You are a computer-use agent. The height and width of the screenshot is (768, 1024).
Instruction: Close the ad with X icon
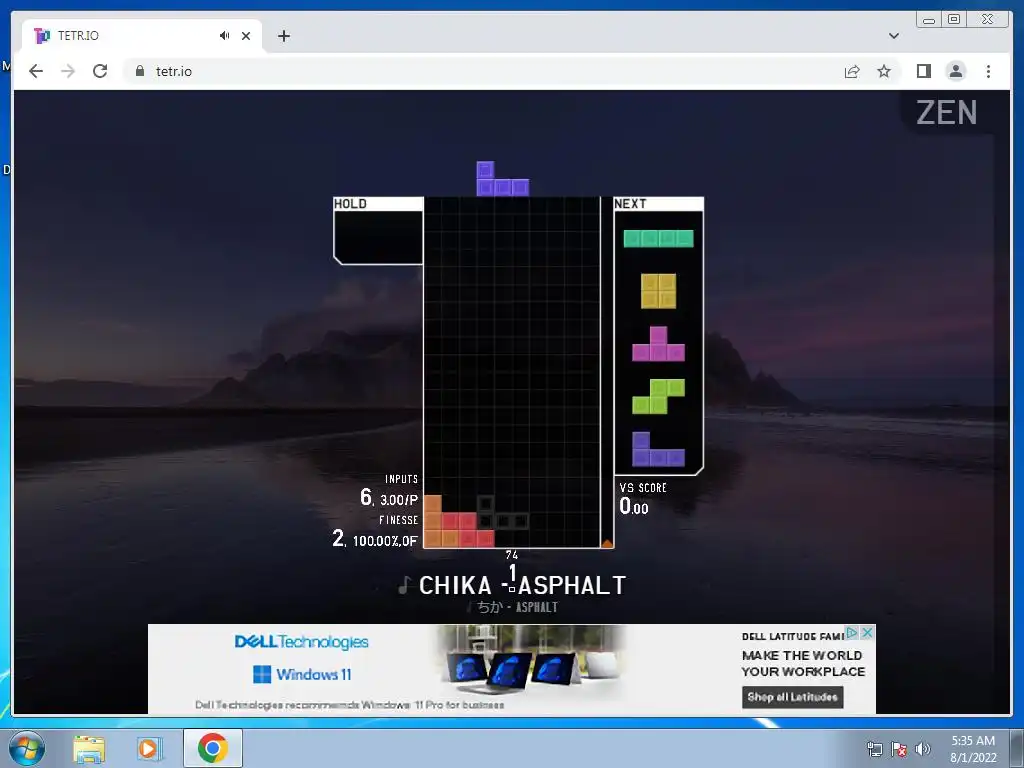867,632
